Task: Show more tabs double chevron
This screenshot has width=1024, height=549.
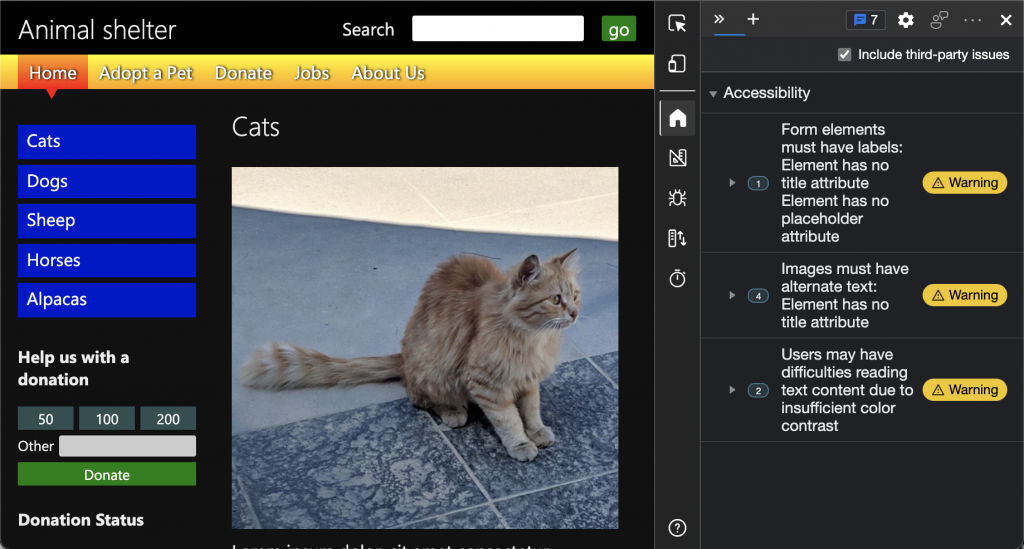Action: pyautogui.click(x=719, y=19)
